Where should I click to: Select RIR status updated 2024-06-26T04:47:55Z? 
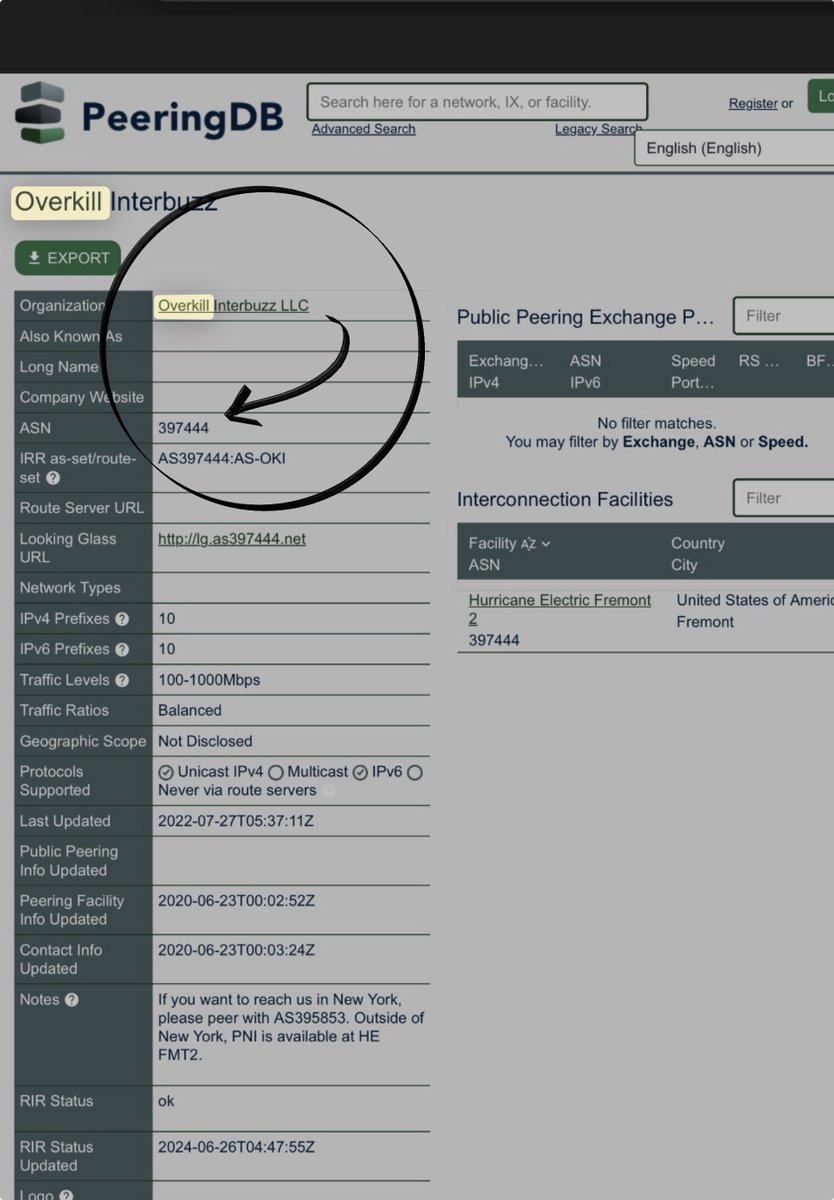coord(236,1147)
